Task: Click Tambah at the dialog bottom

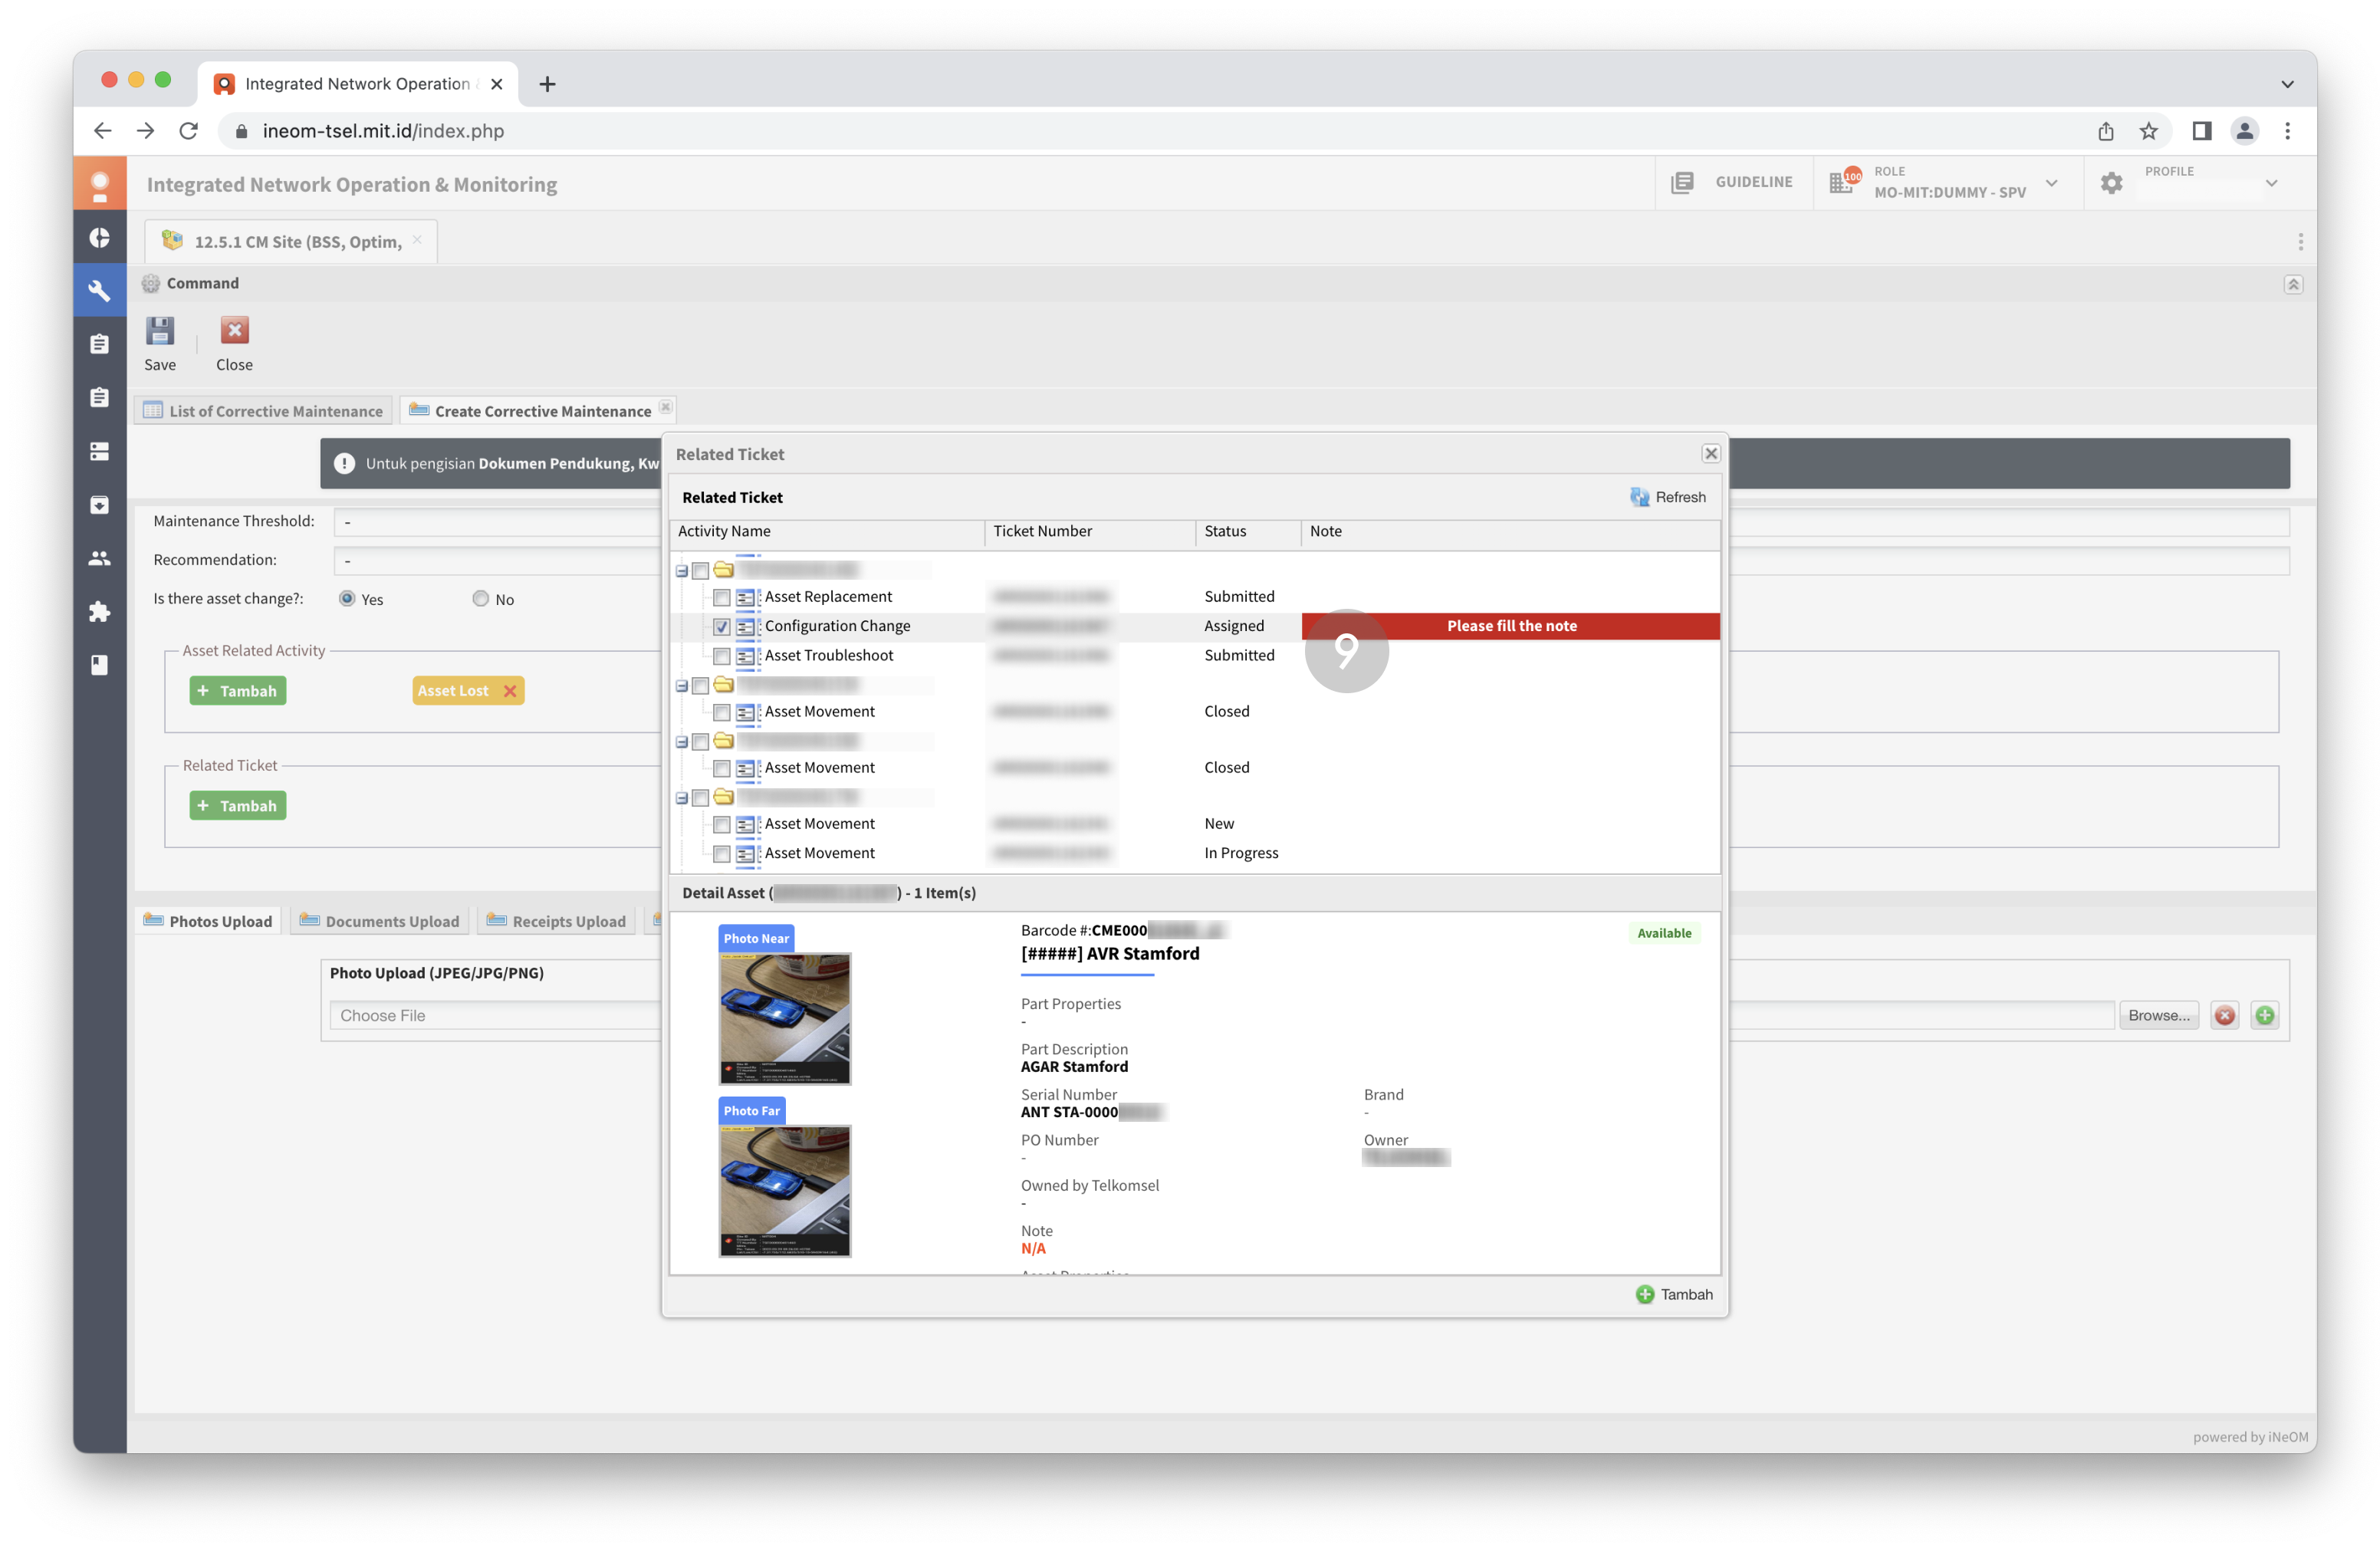Action: point(1674,1294)
